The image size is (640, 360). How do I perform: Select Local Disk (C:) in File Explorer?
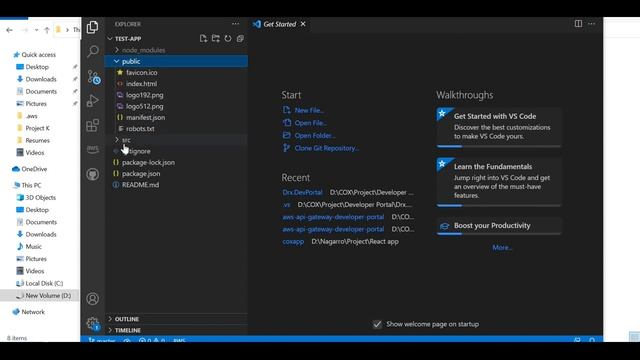coord(44,283)
